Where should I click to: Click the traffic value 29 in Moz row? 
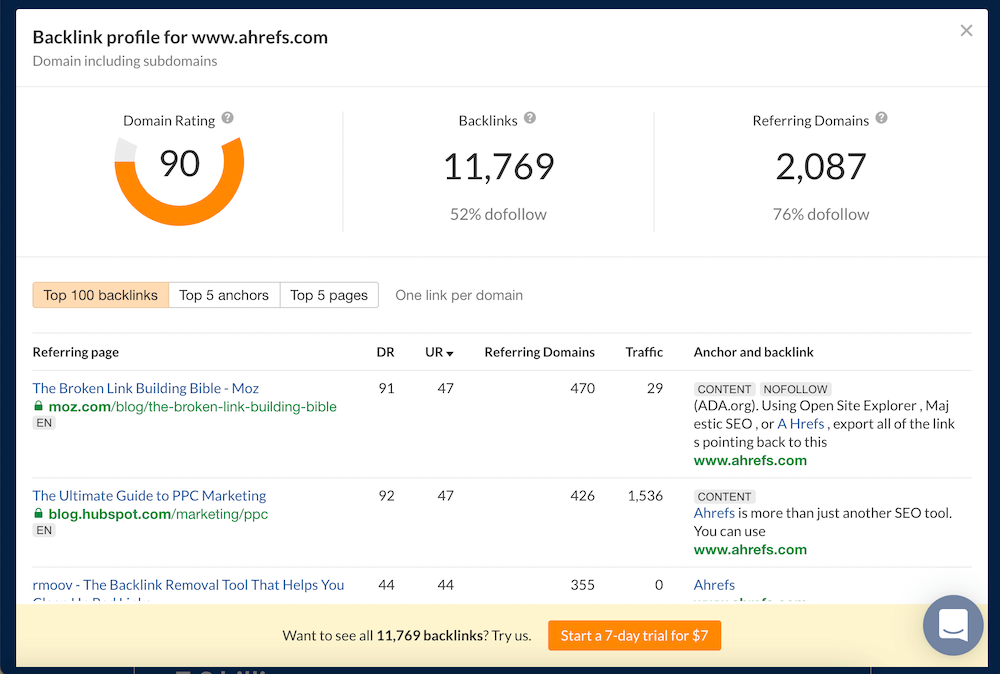pyautogui.click(x=654, y=388)
